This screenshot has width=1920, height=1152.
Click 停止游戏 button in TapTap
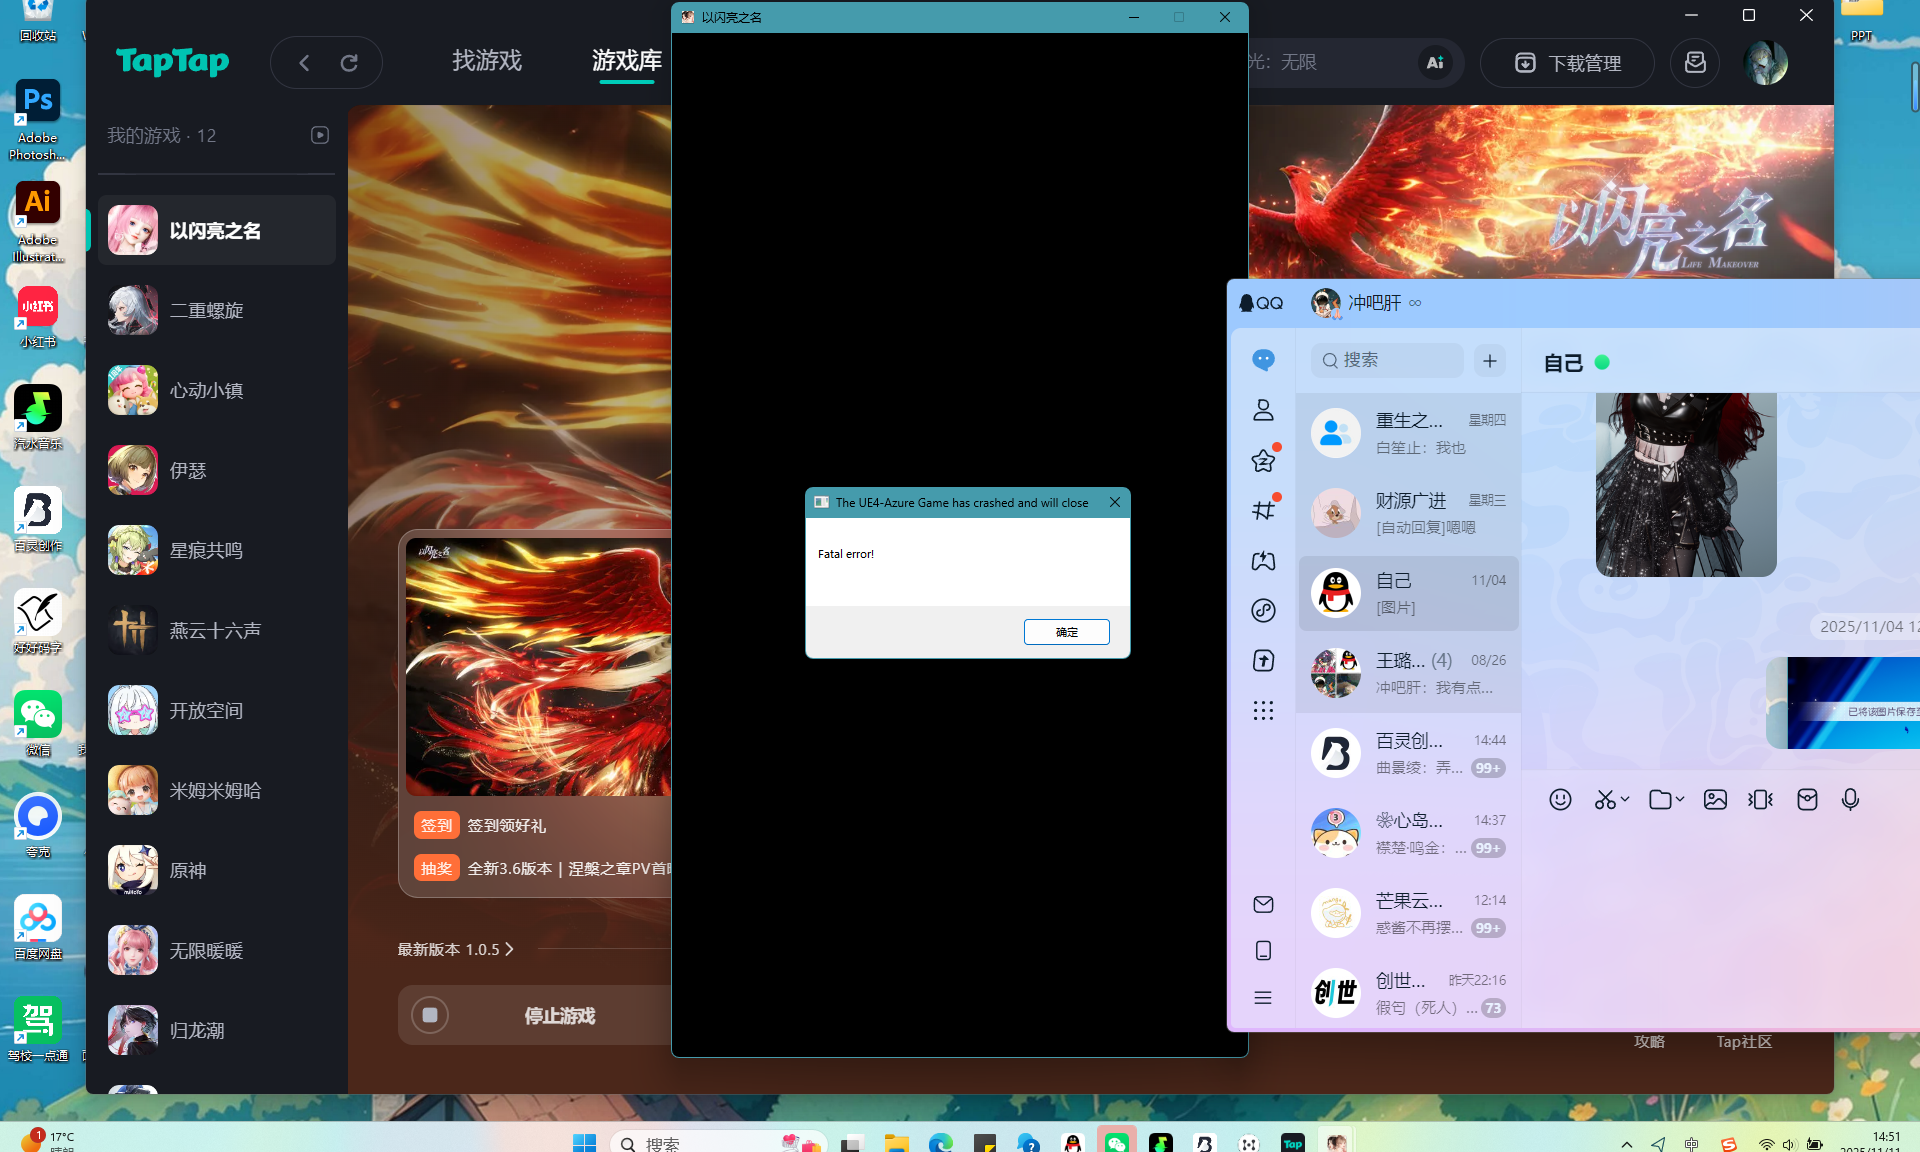[536, 1015]
